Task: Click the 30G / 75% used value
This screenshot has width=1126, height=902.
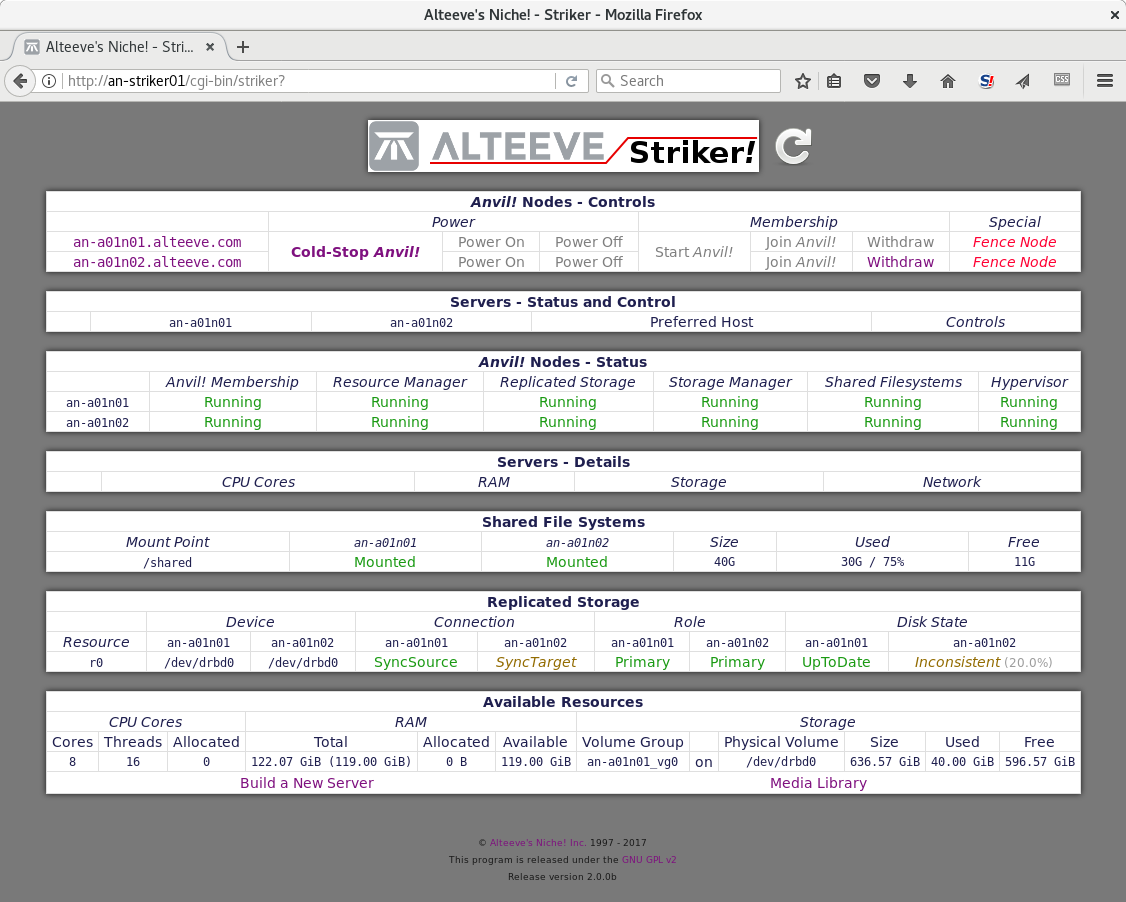Action: click(x=872, y=562)
